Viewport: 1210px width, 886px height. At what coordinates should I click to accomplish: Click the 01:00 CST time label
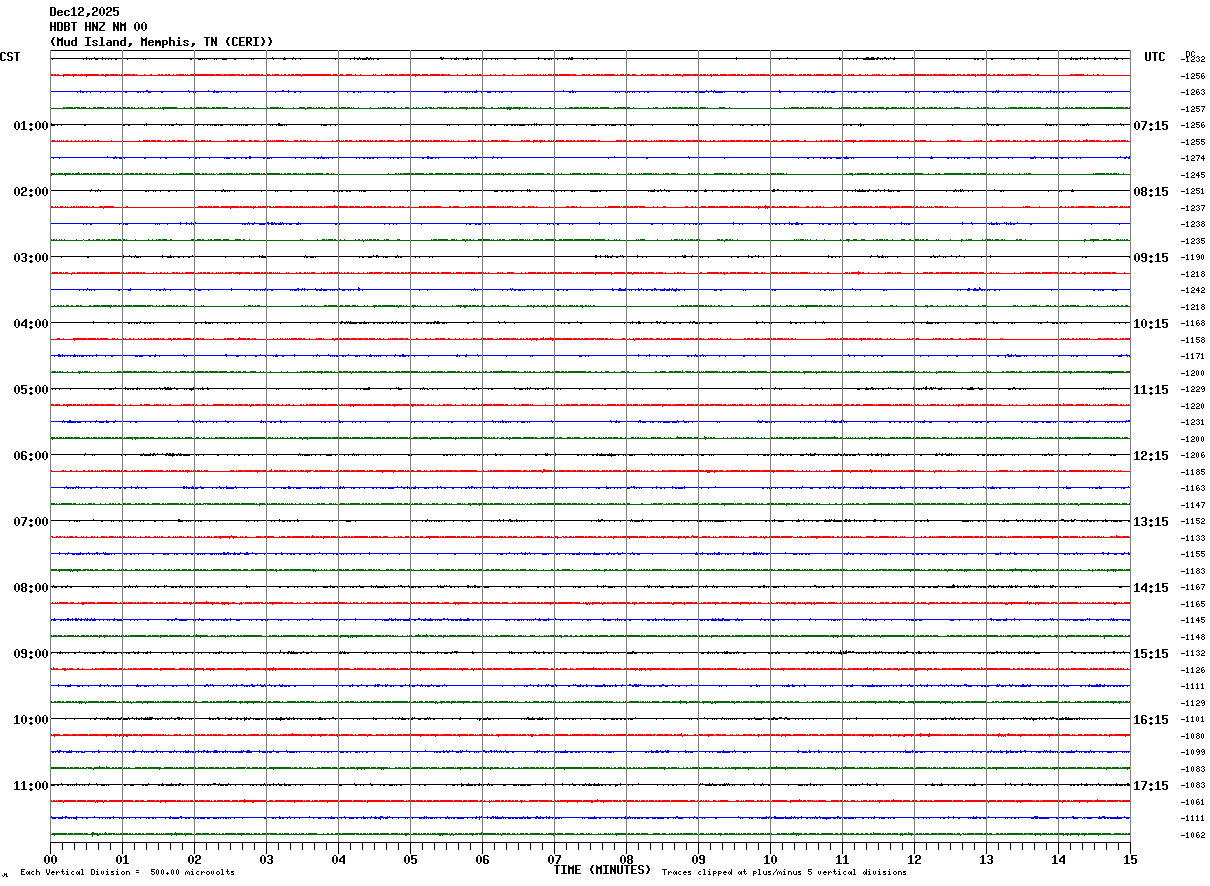tap(31, 126)
